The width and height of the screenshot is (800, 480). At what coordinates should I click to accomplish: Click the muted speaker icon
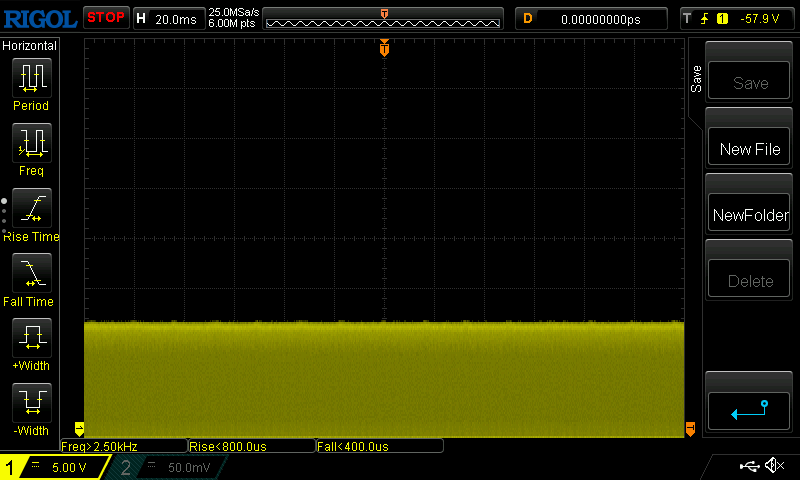[x=773, y=466]
